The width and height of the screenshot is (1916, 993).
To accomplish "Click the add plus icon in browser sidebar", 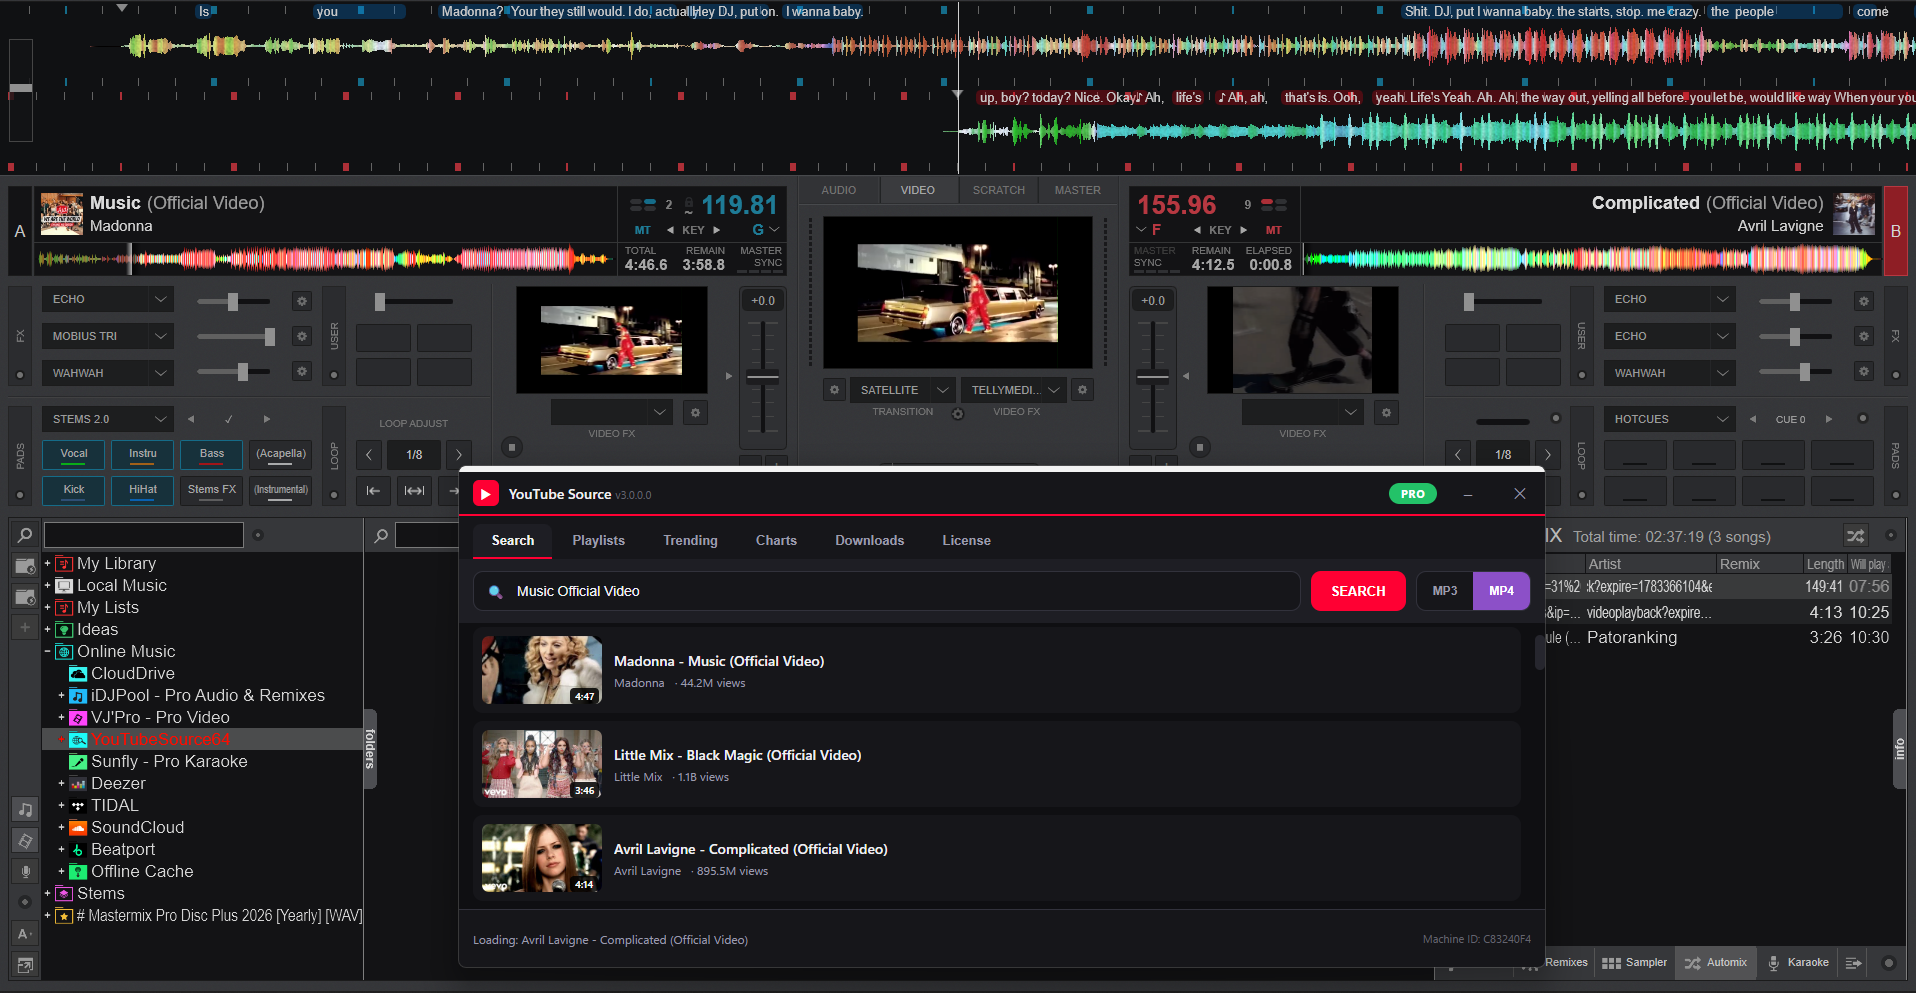I will coord(25,627).
